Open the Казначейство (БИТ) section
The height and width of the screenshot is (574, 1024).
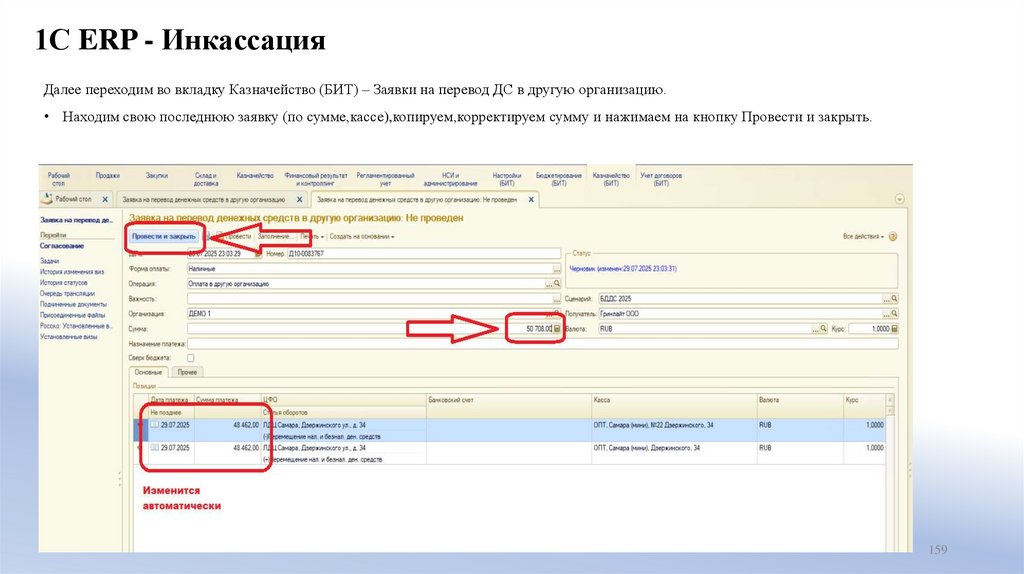tap(611, 180)
